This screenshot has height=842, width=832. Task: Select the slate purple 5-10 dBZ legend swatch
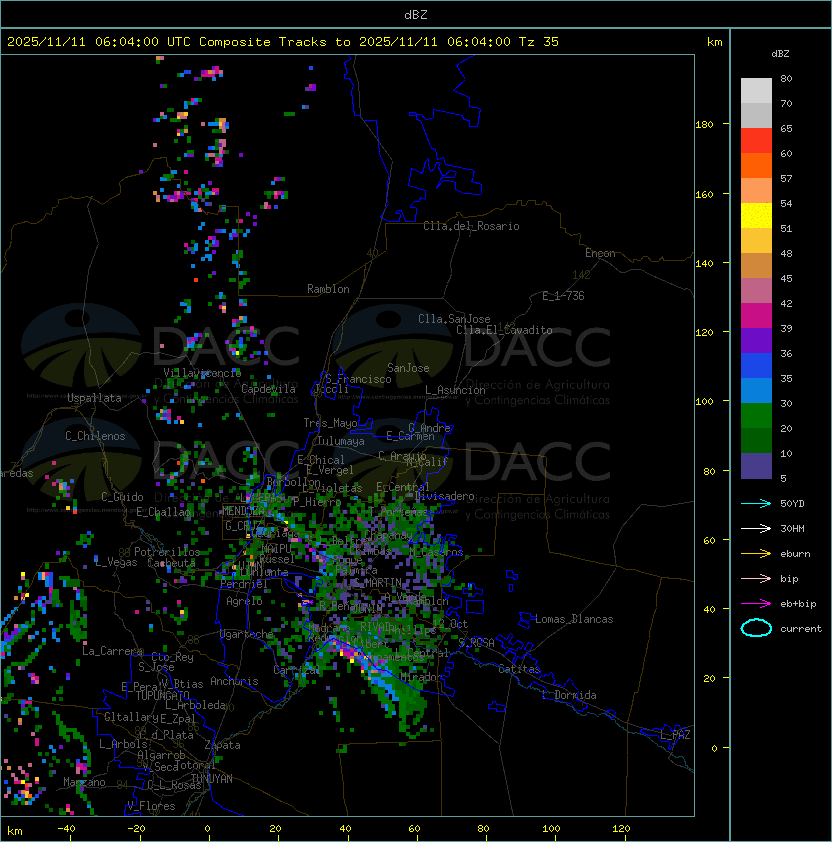coord(756,466)
